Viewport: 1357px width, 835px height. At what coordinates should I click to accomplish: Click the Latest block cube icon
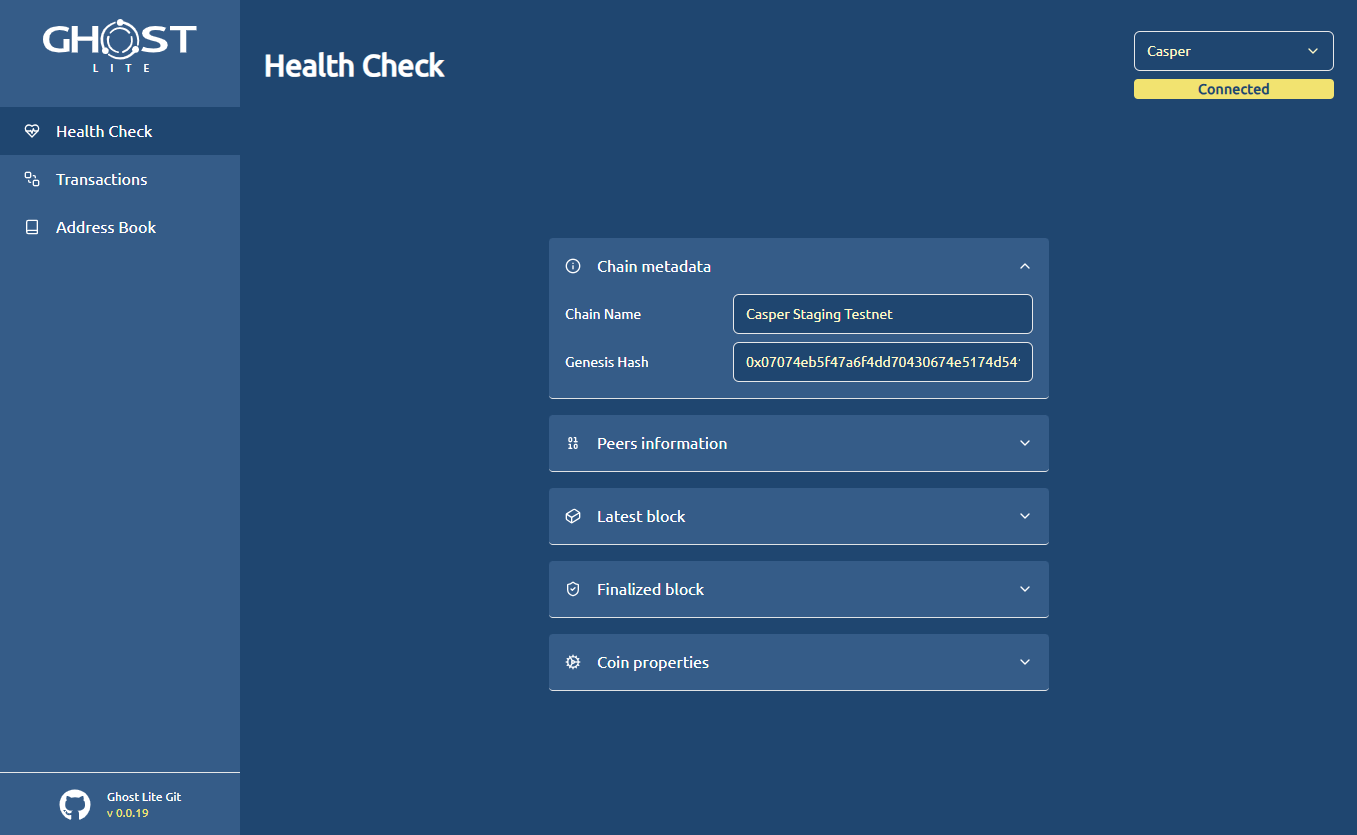[x=573, y=516]
